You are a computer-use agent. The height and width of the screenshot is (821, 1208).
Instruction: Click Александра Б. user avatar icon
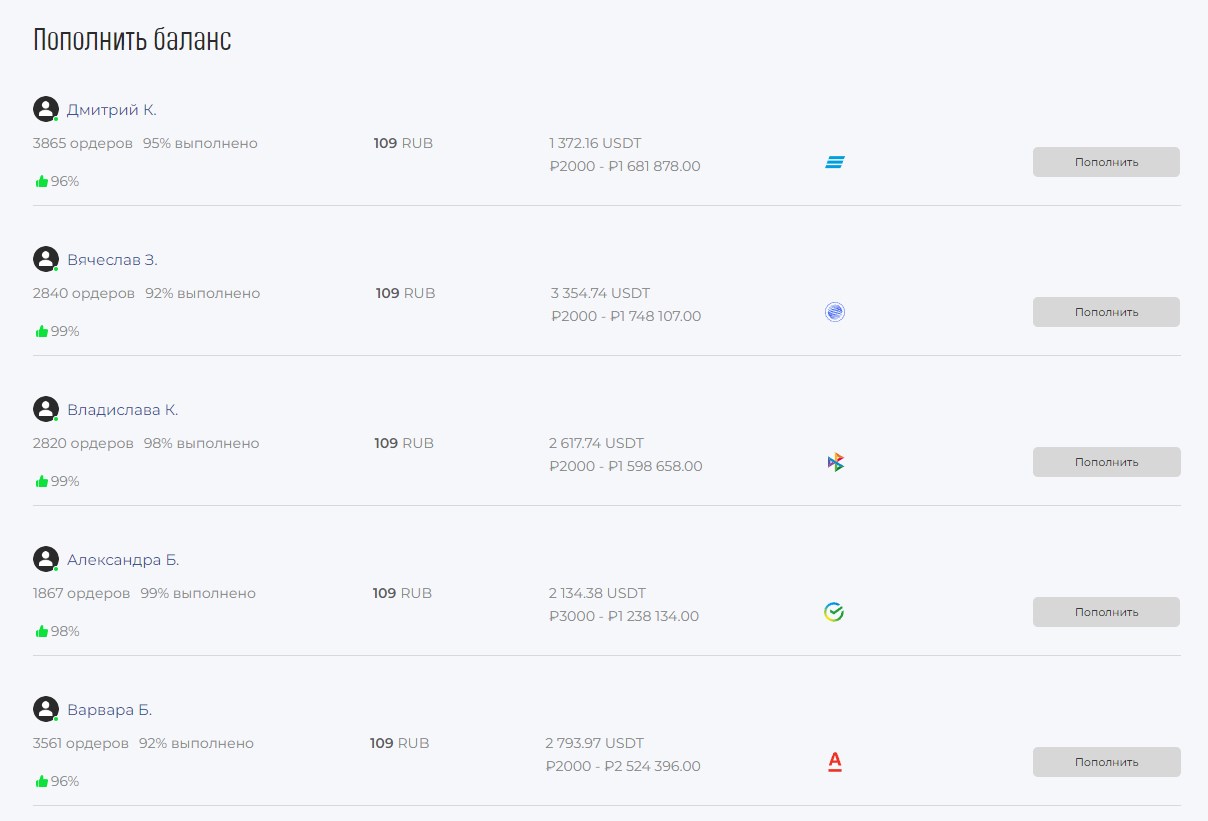click(x=46, y=559)
